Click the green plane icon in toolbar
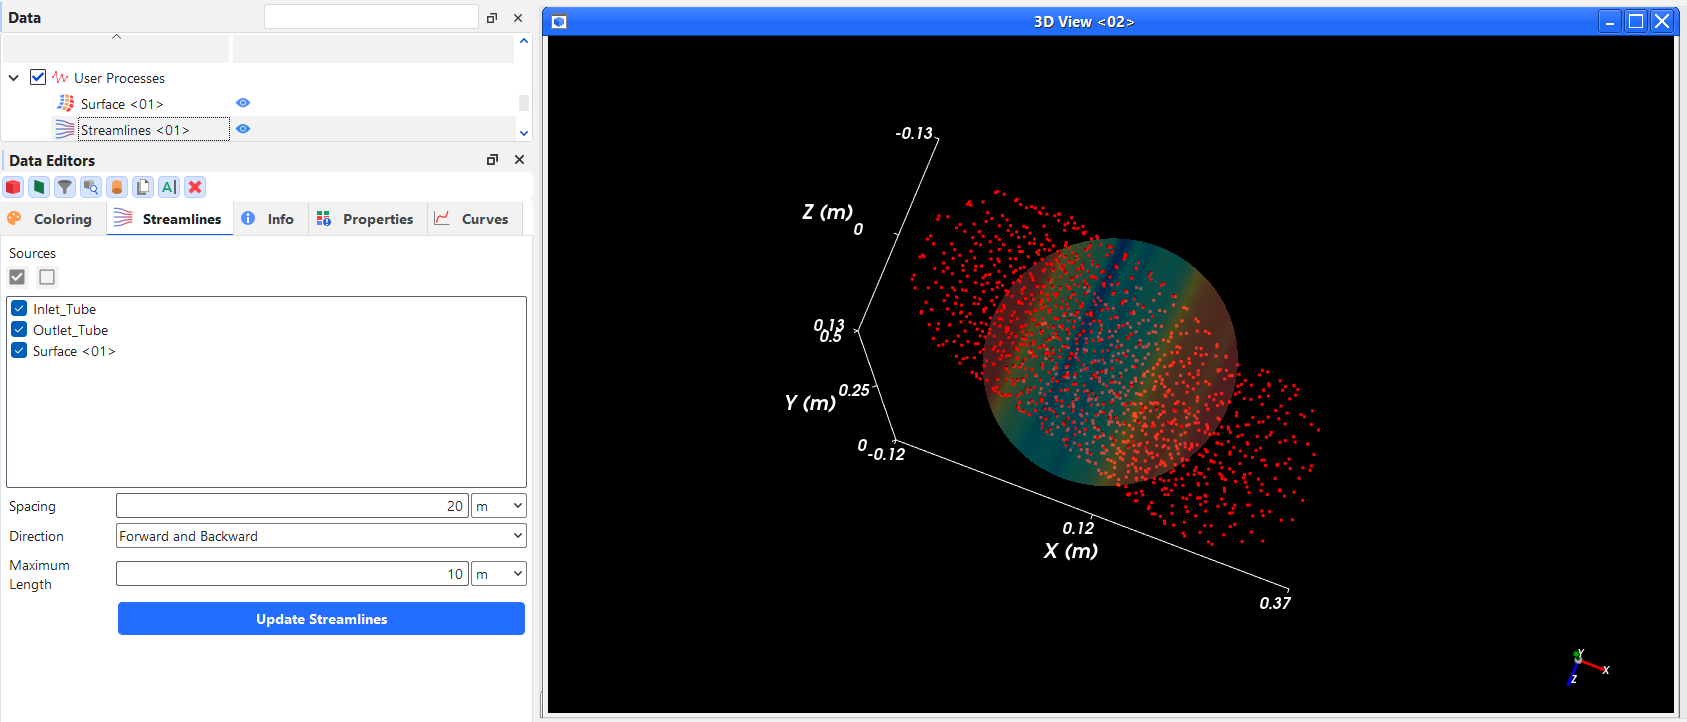 click(x=39, y=187)
